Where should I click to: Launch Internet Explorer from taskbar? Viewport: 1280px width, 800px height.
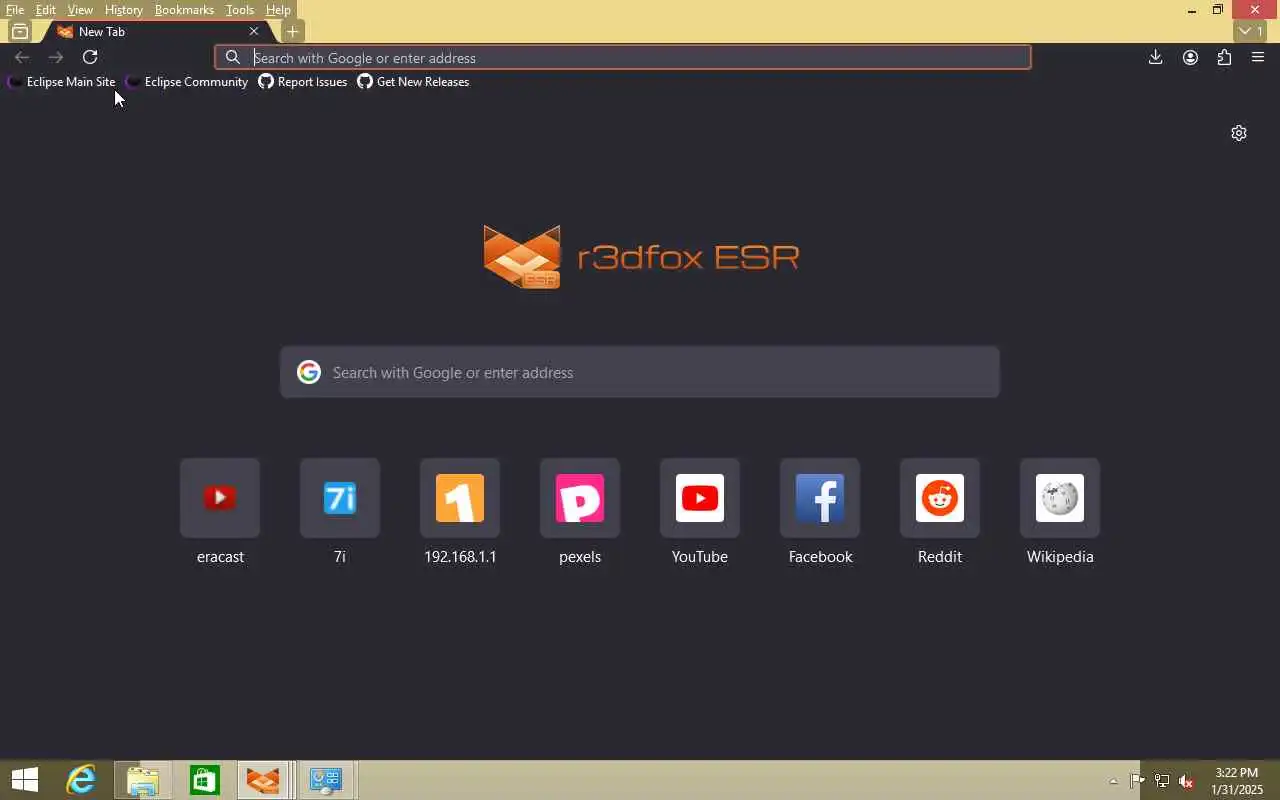[x=80, y=780]
